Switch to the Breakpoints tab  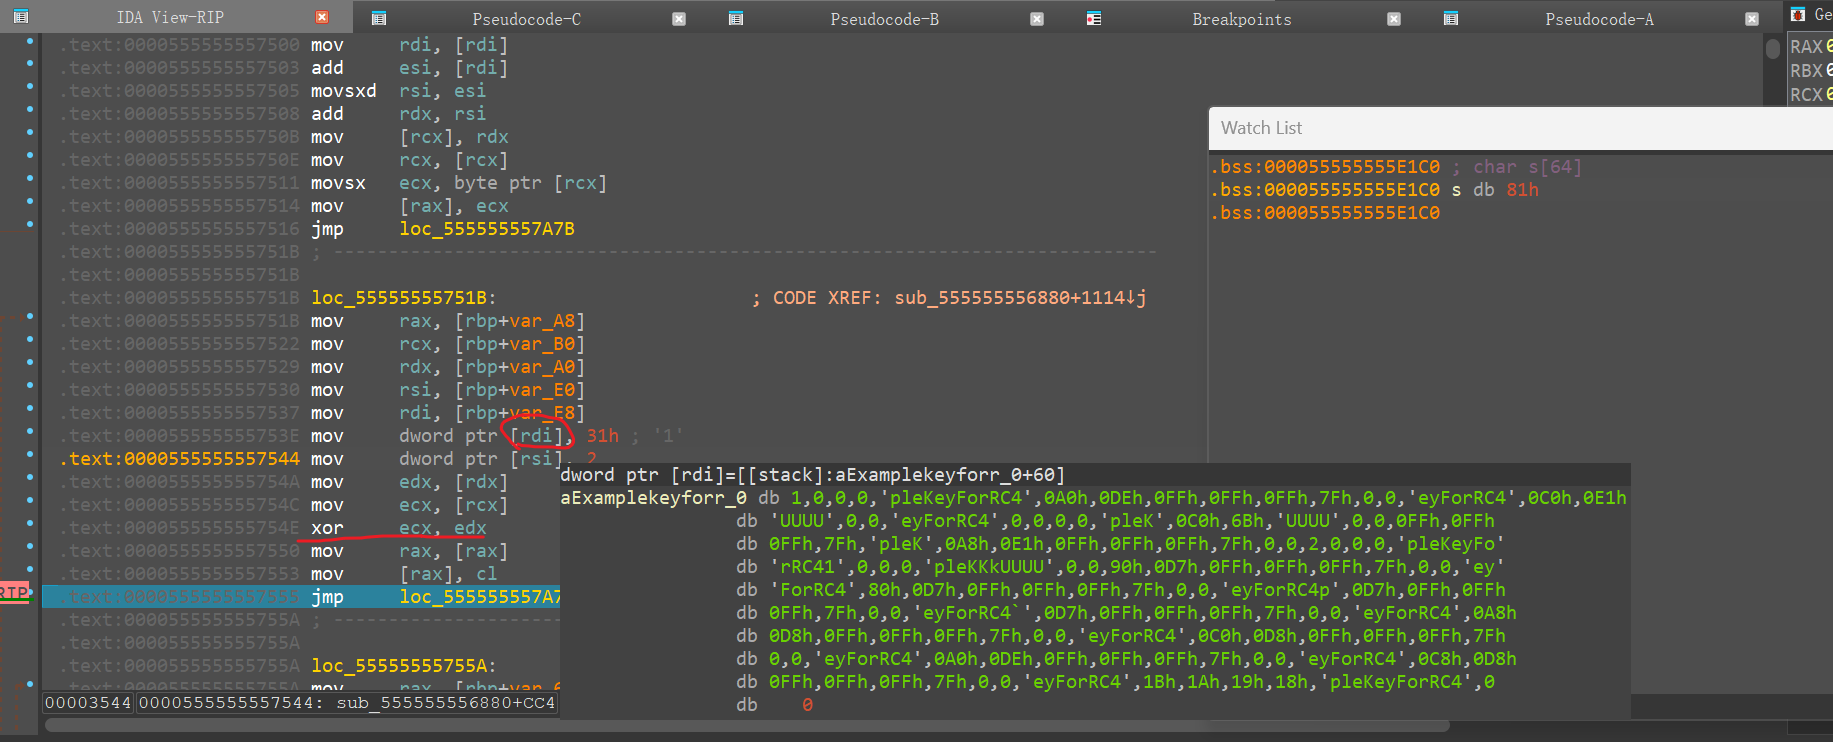[x=1241, y=19]
